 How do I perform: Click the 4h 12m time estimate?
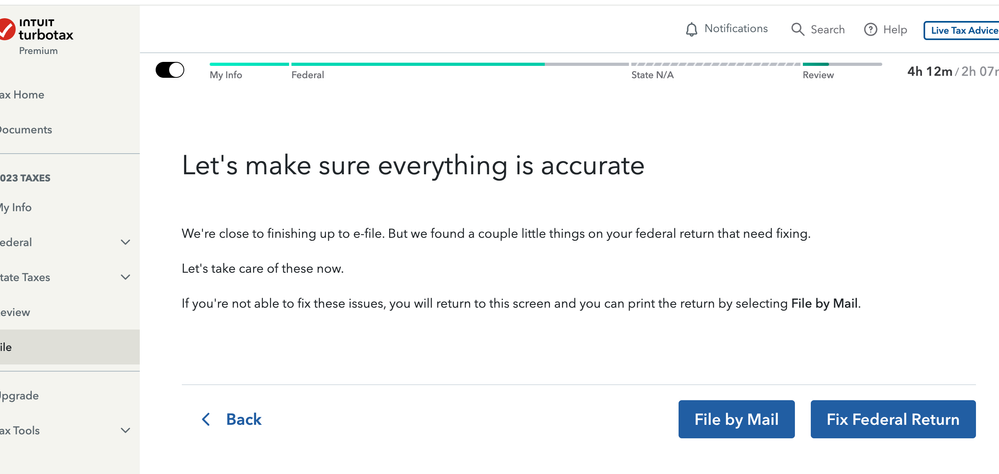929,71
